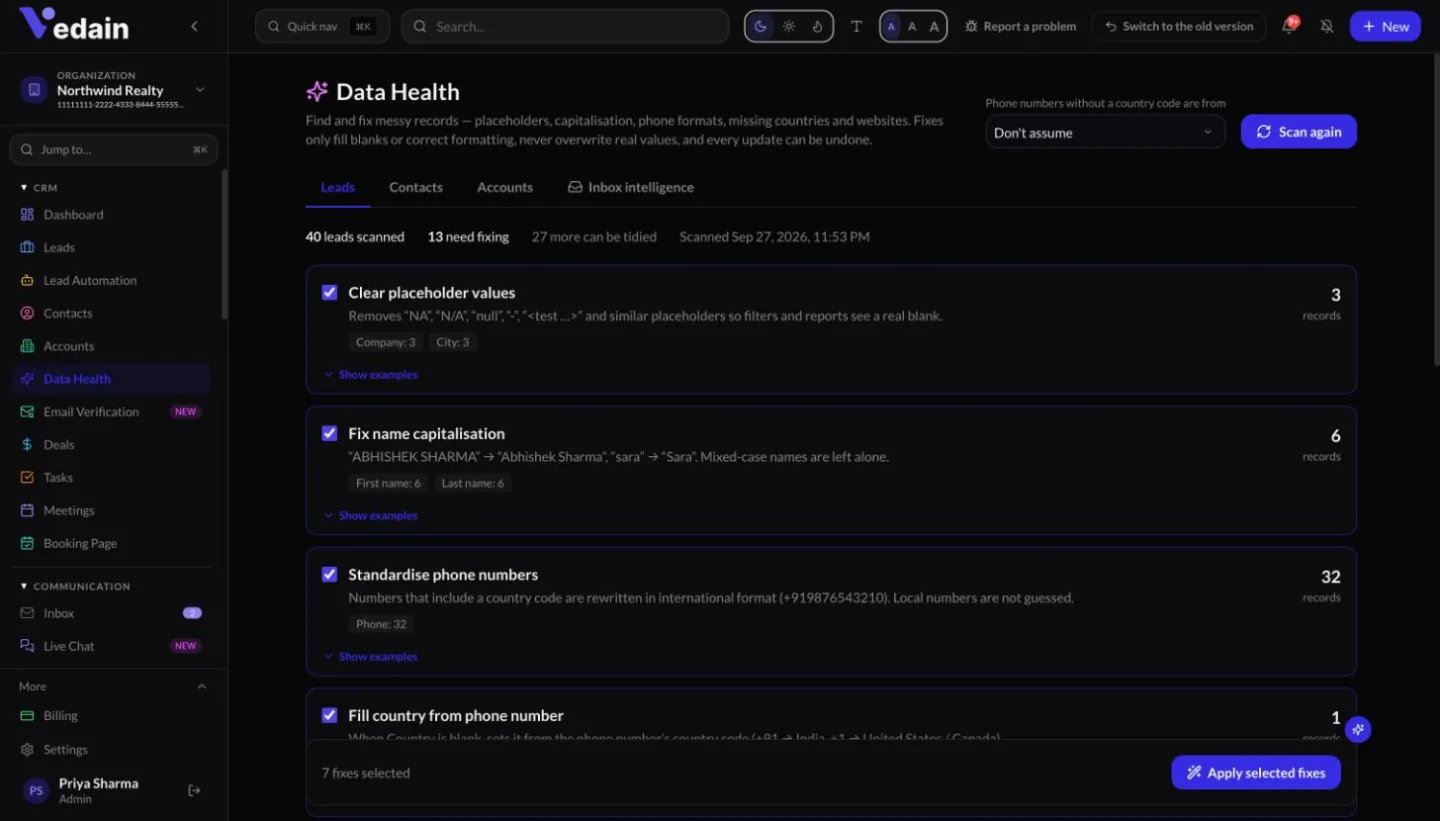Uncheck Standardise phone numbers

(329, 574)
